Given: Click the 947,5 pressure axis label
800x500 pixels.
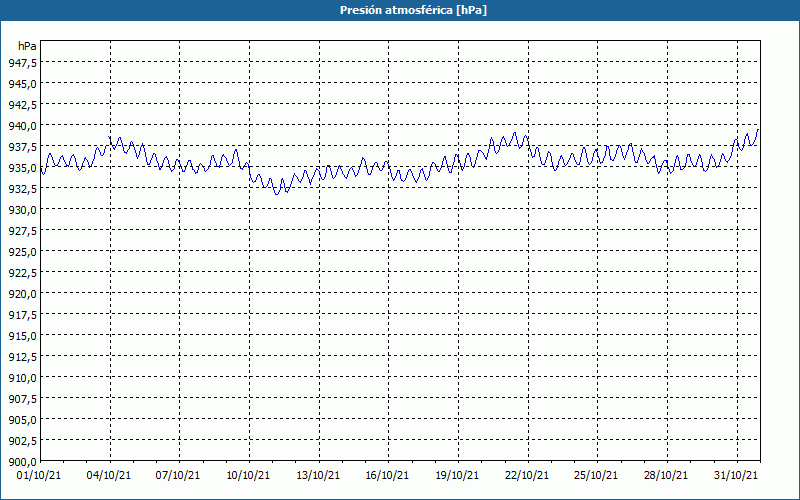Looking at the screenshot, I should [x=22, y=63].
